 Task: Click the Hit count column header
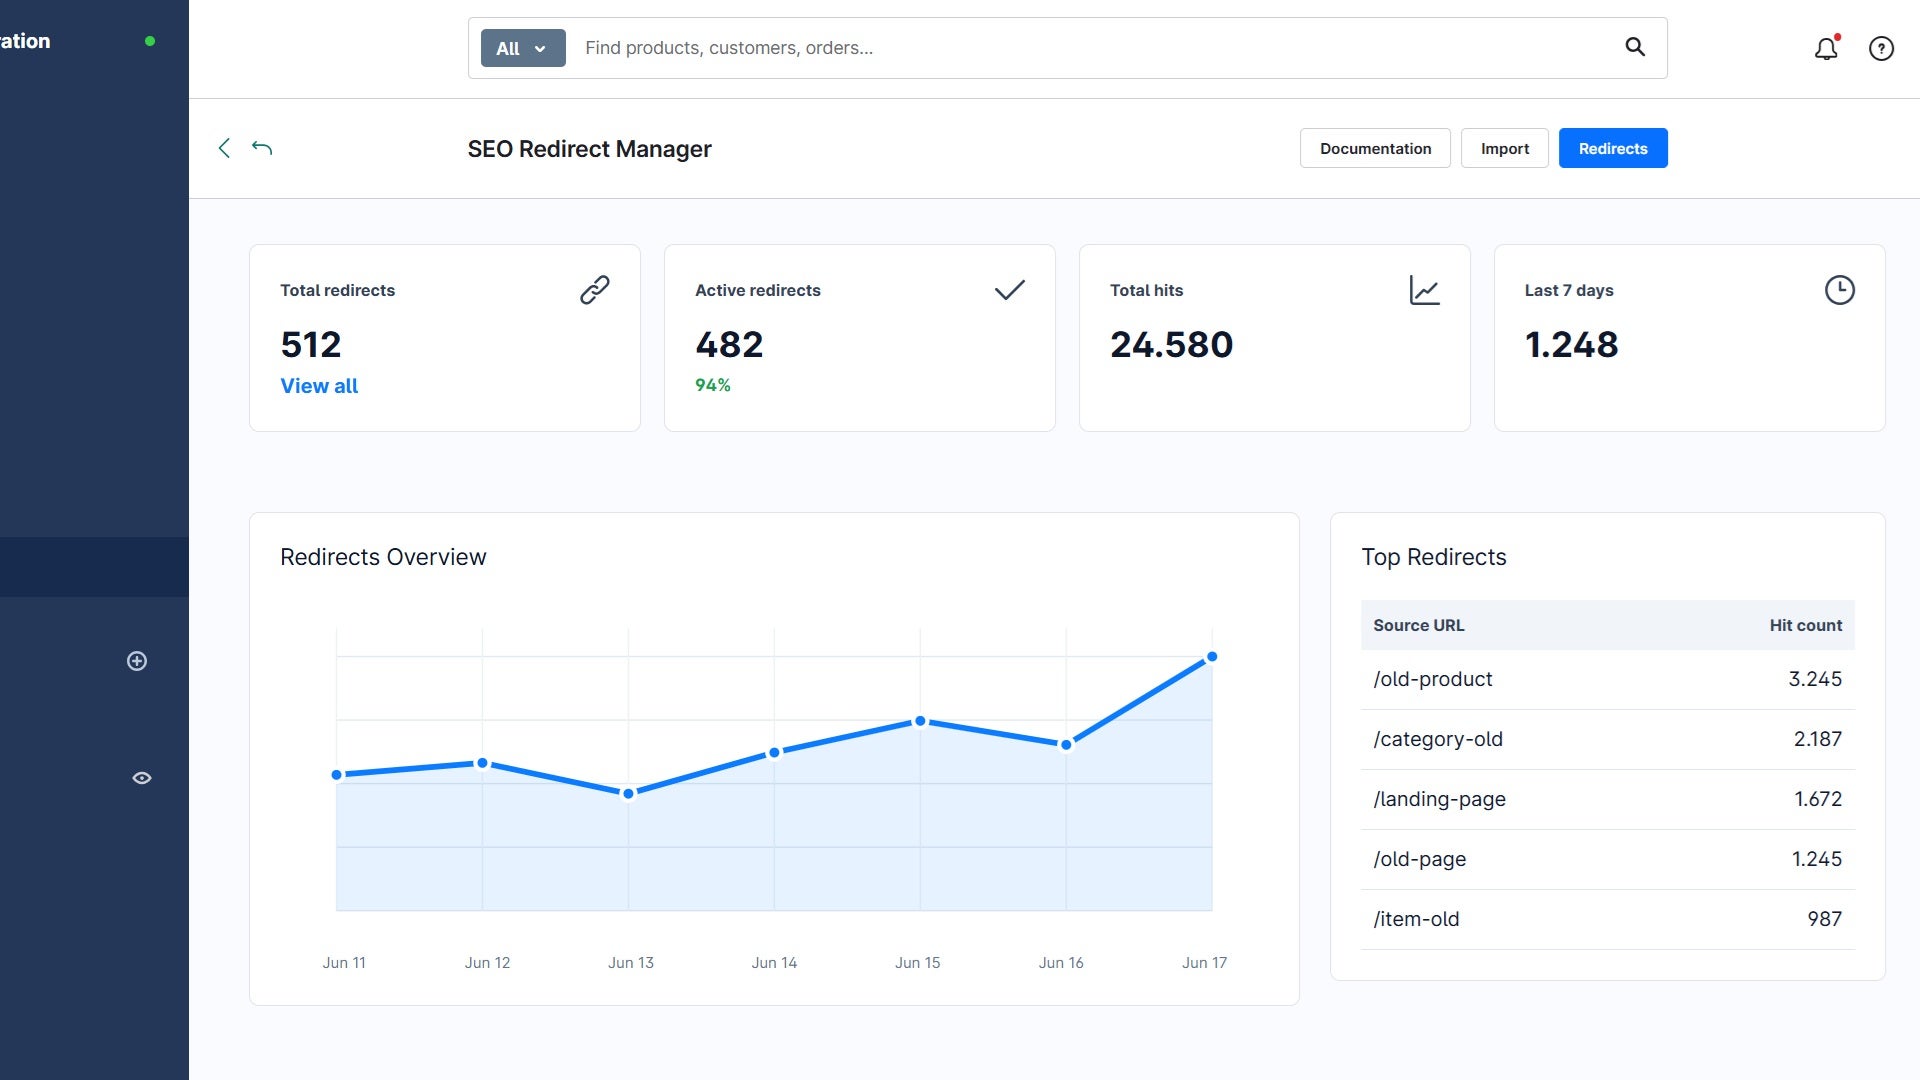click(x=1806, y=625)
